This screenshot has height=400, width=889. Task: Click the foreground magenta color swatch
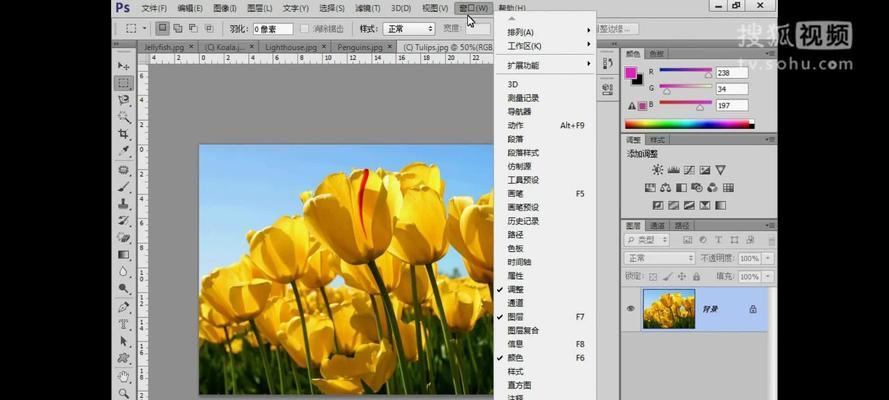(630, 73)
